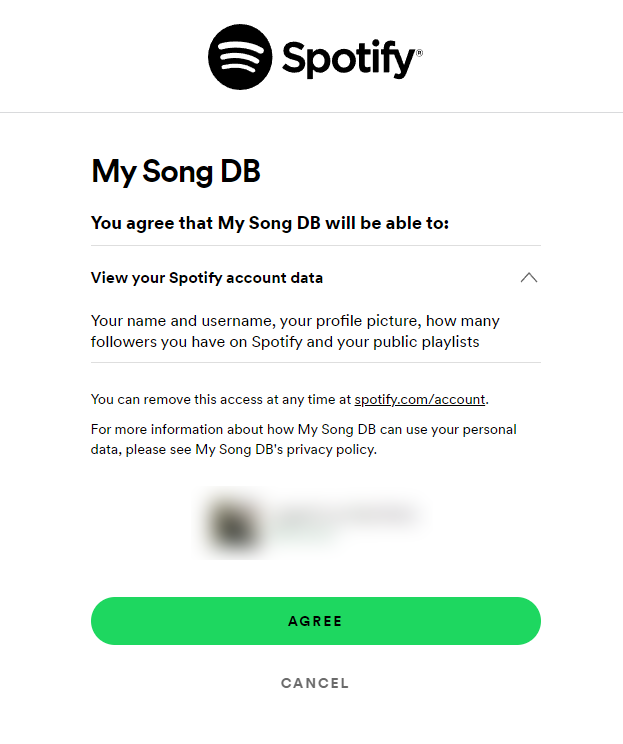
Task: Click the text followers you have on Spotify
Action: [x=196, y=342]
